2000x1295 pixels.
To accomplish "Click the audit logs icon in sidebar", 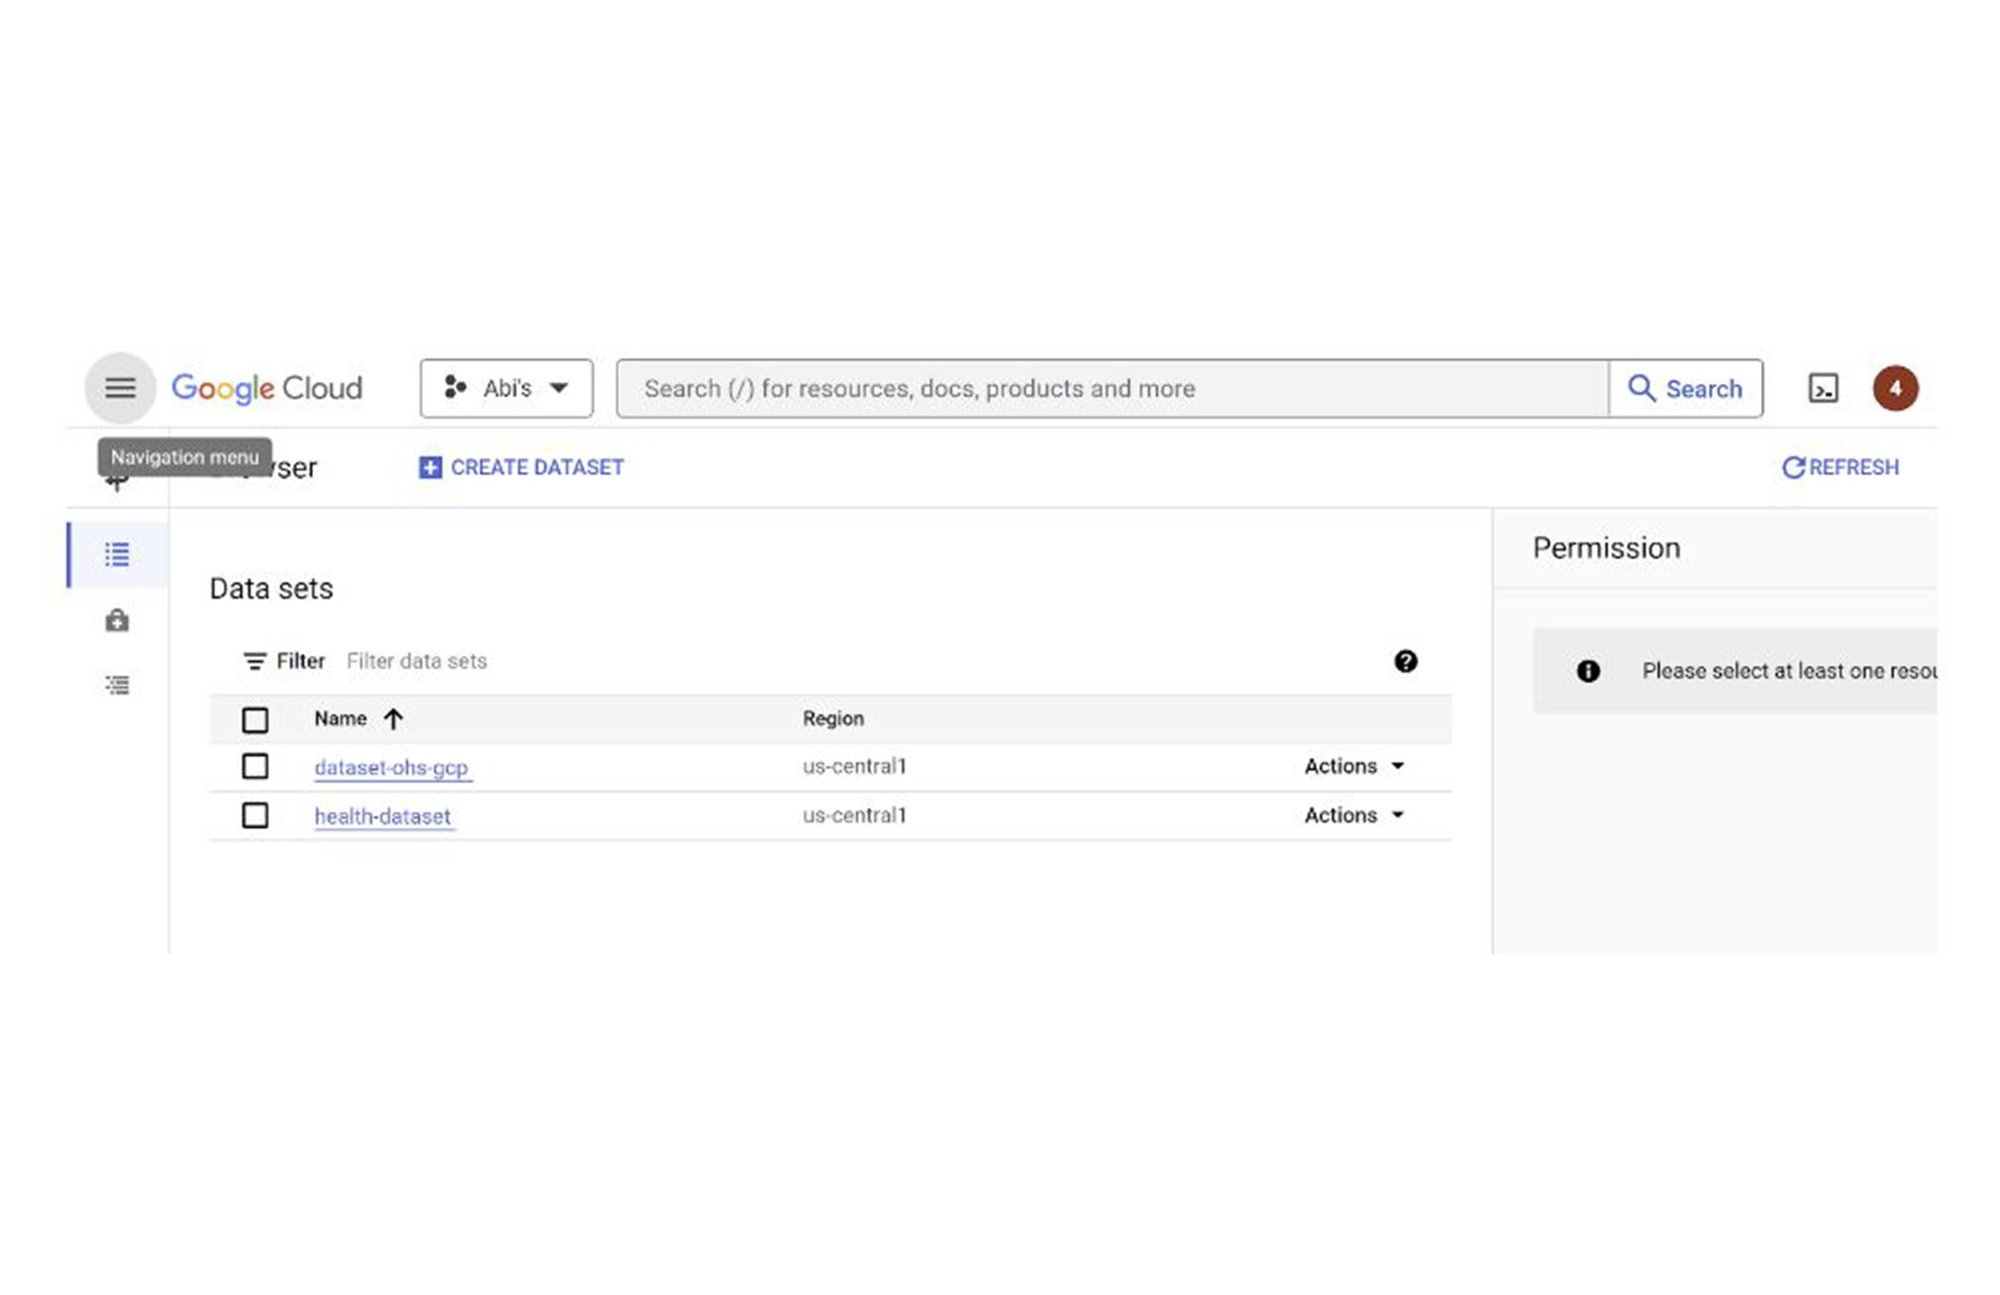I will (x=117, y=684).
